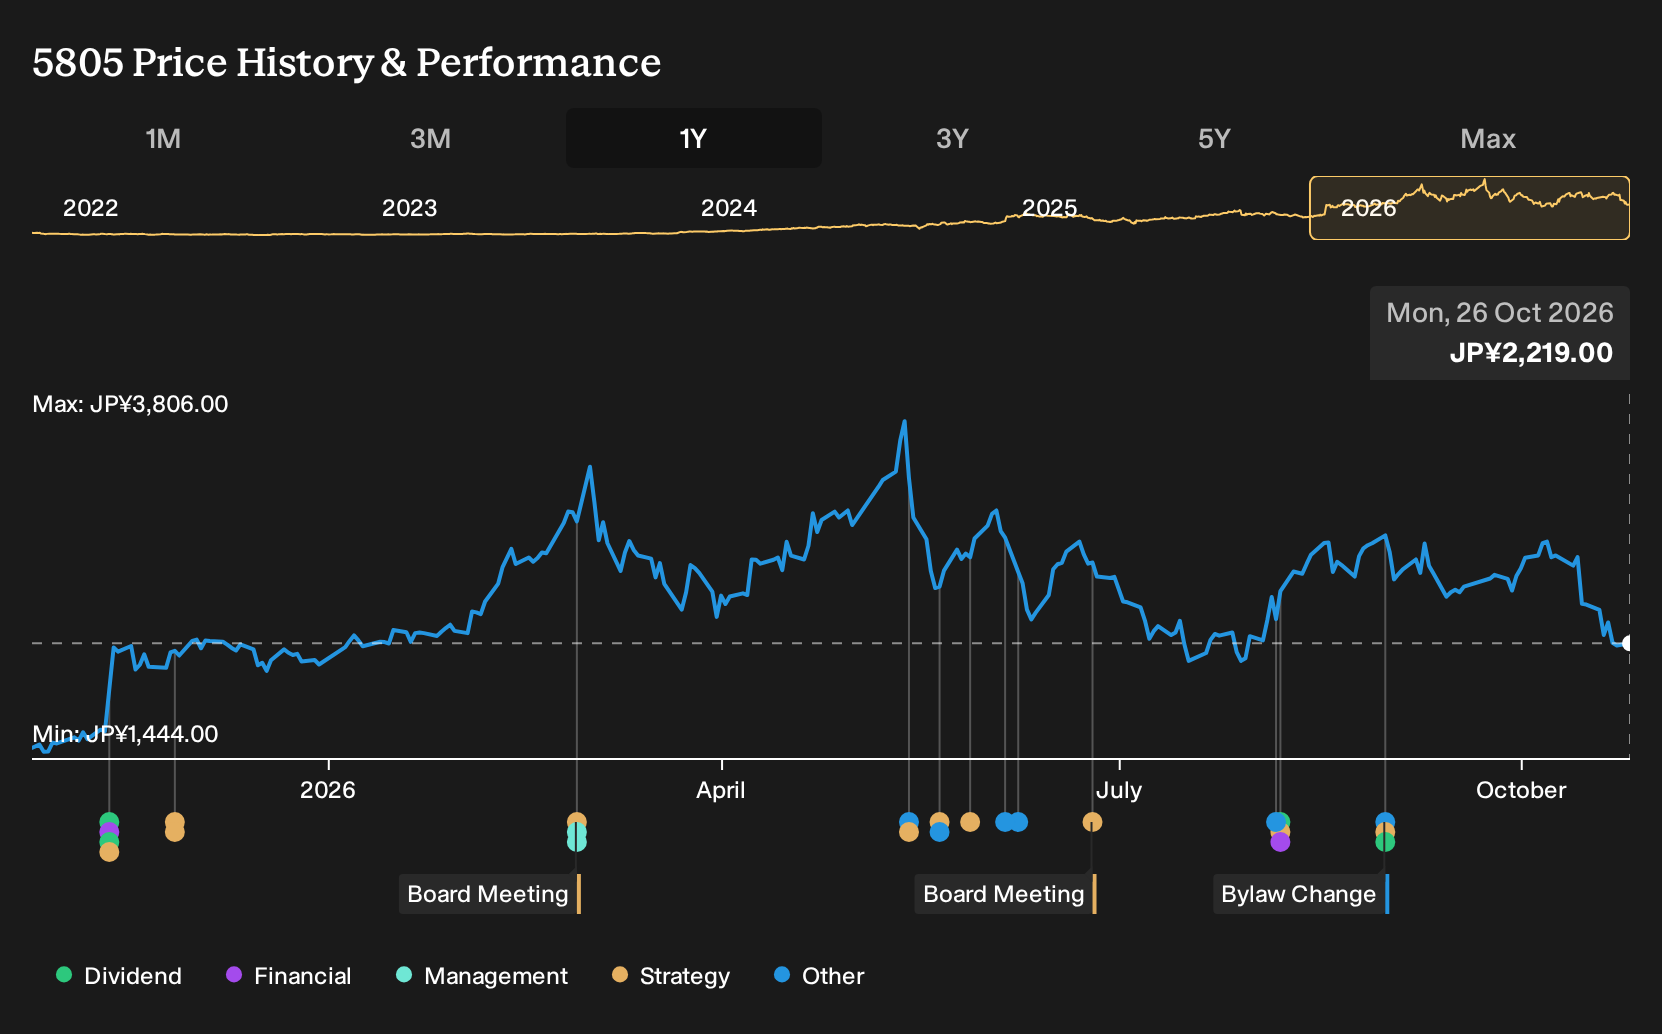Click the white current price point marker
Screen dimensions: 1662x1034
(1628, 643)
